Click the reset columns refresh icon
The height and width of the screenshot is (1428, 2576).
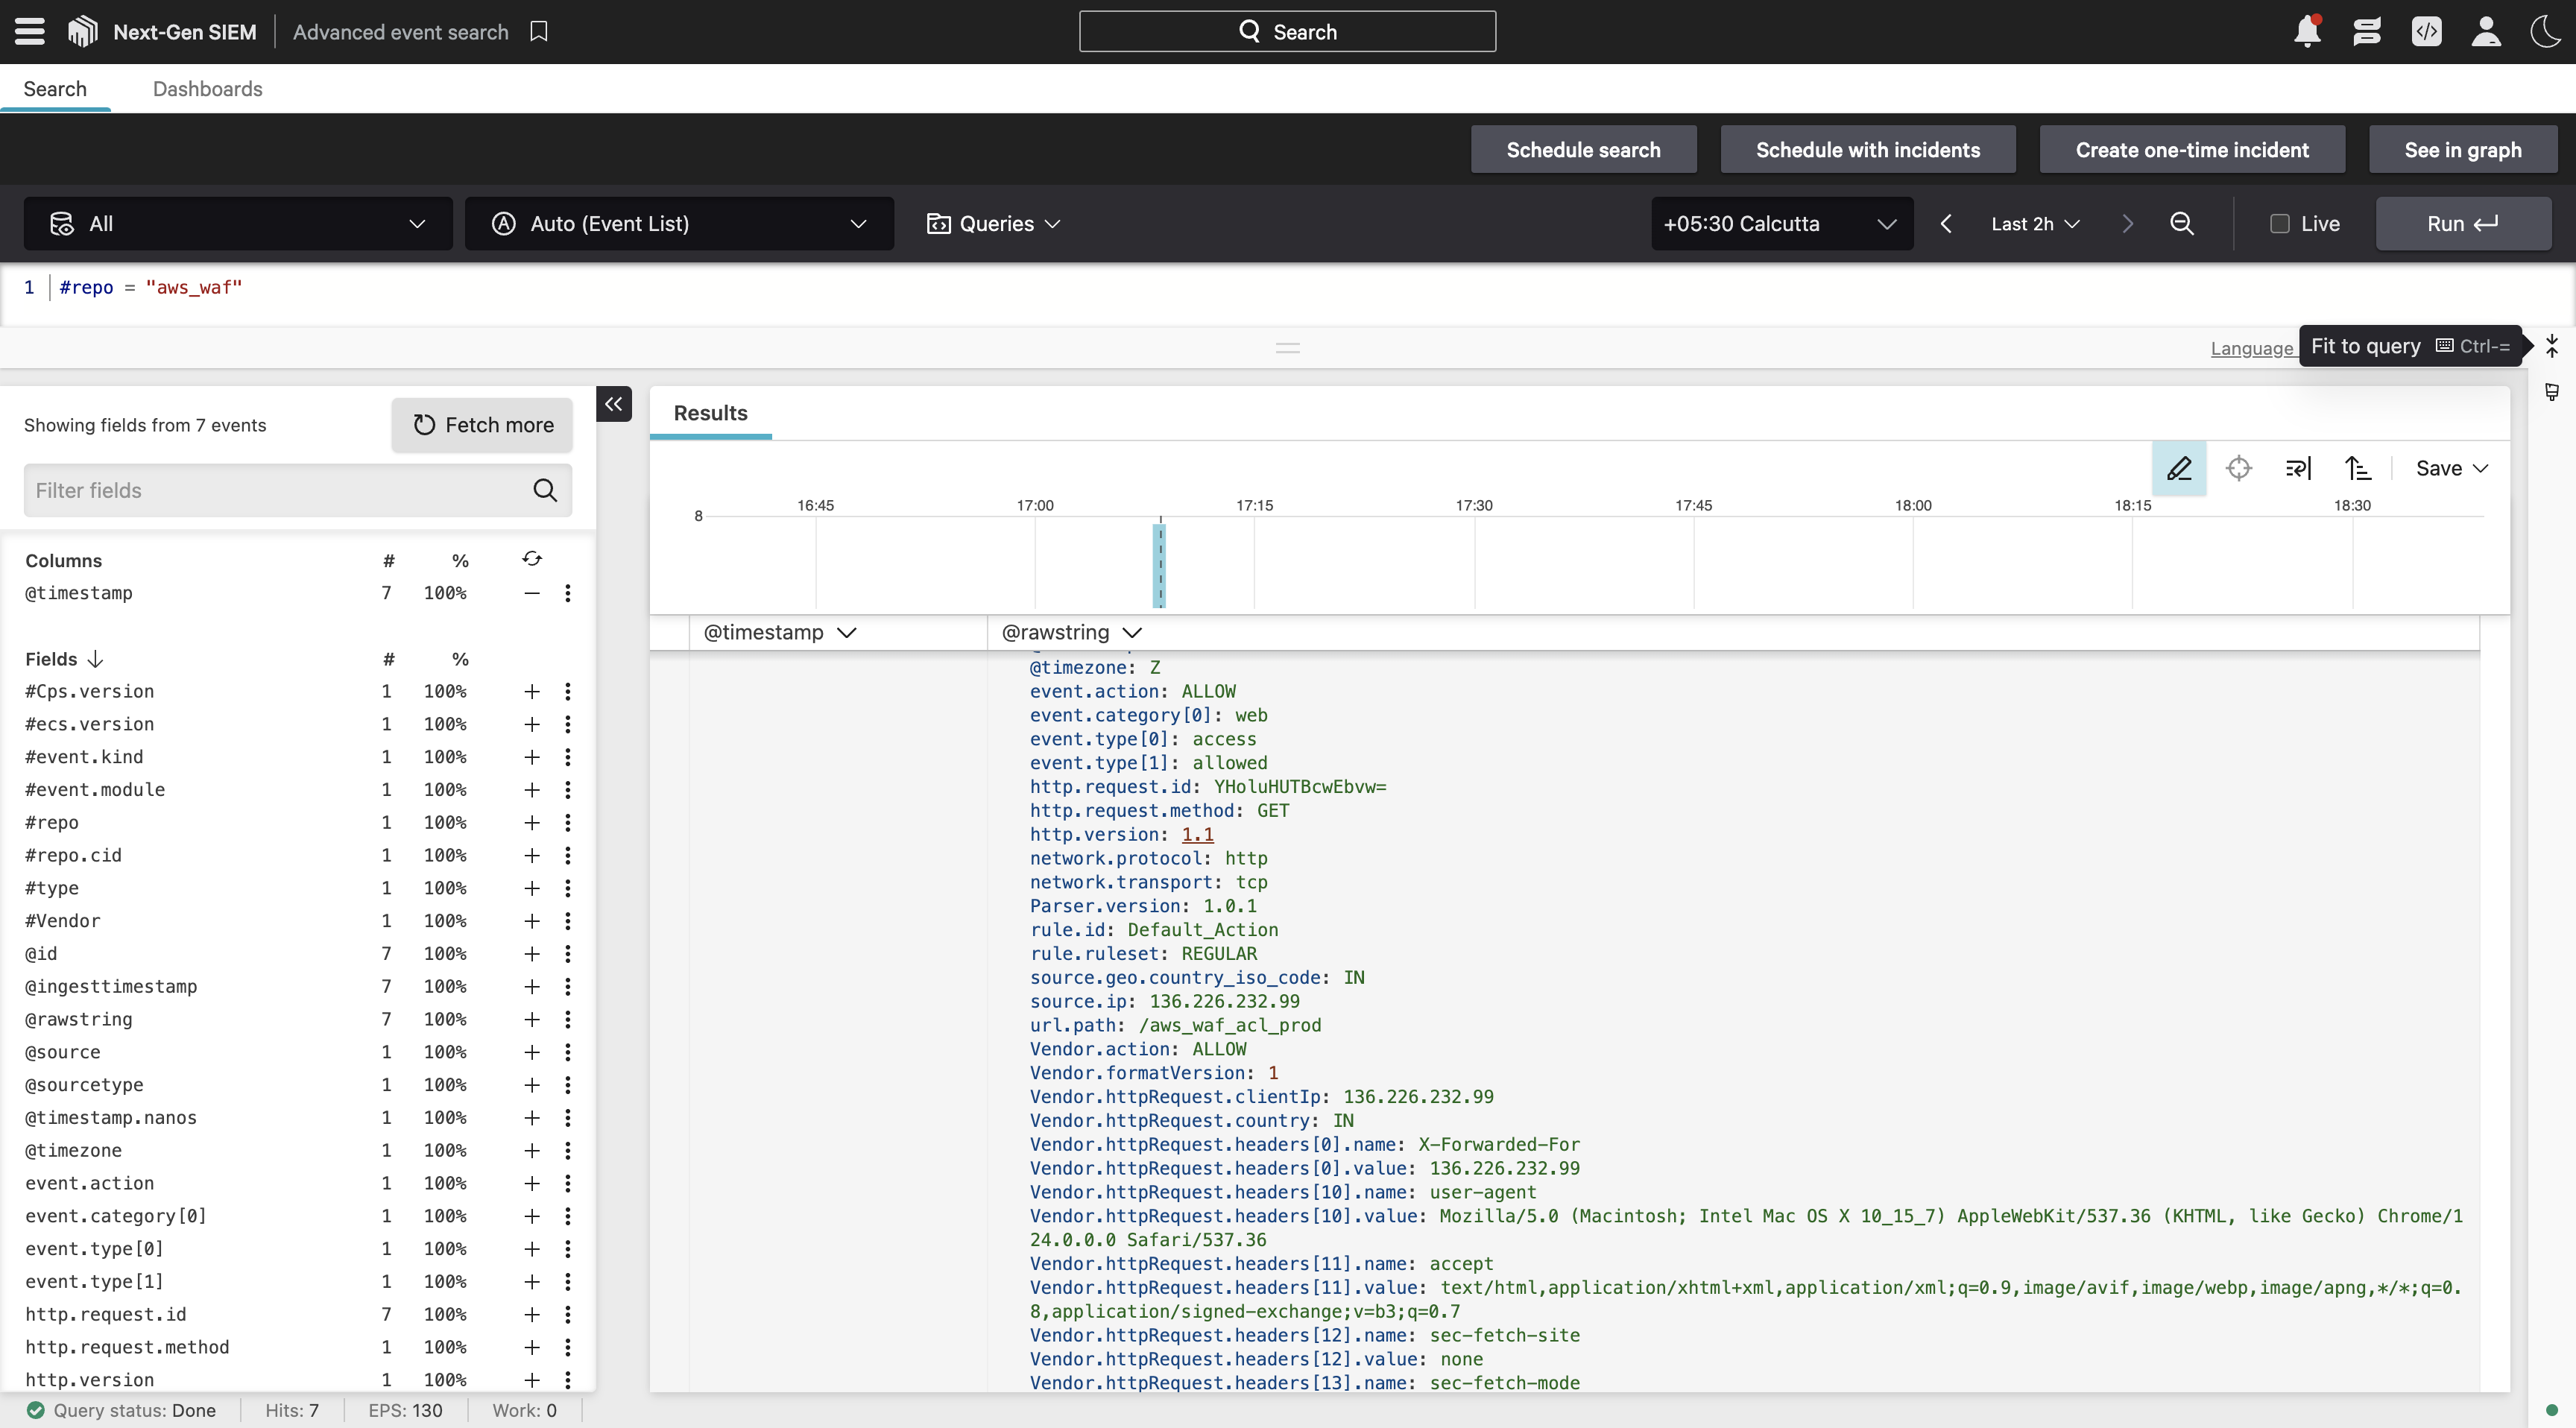tap(532, 559)
